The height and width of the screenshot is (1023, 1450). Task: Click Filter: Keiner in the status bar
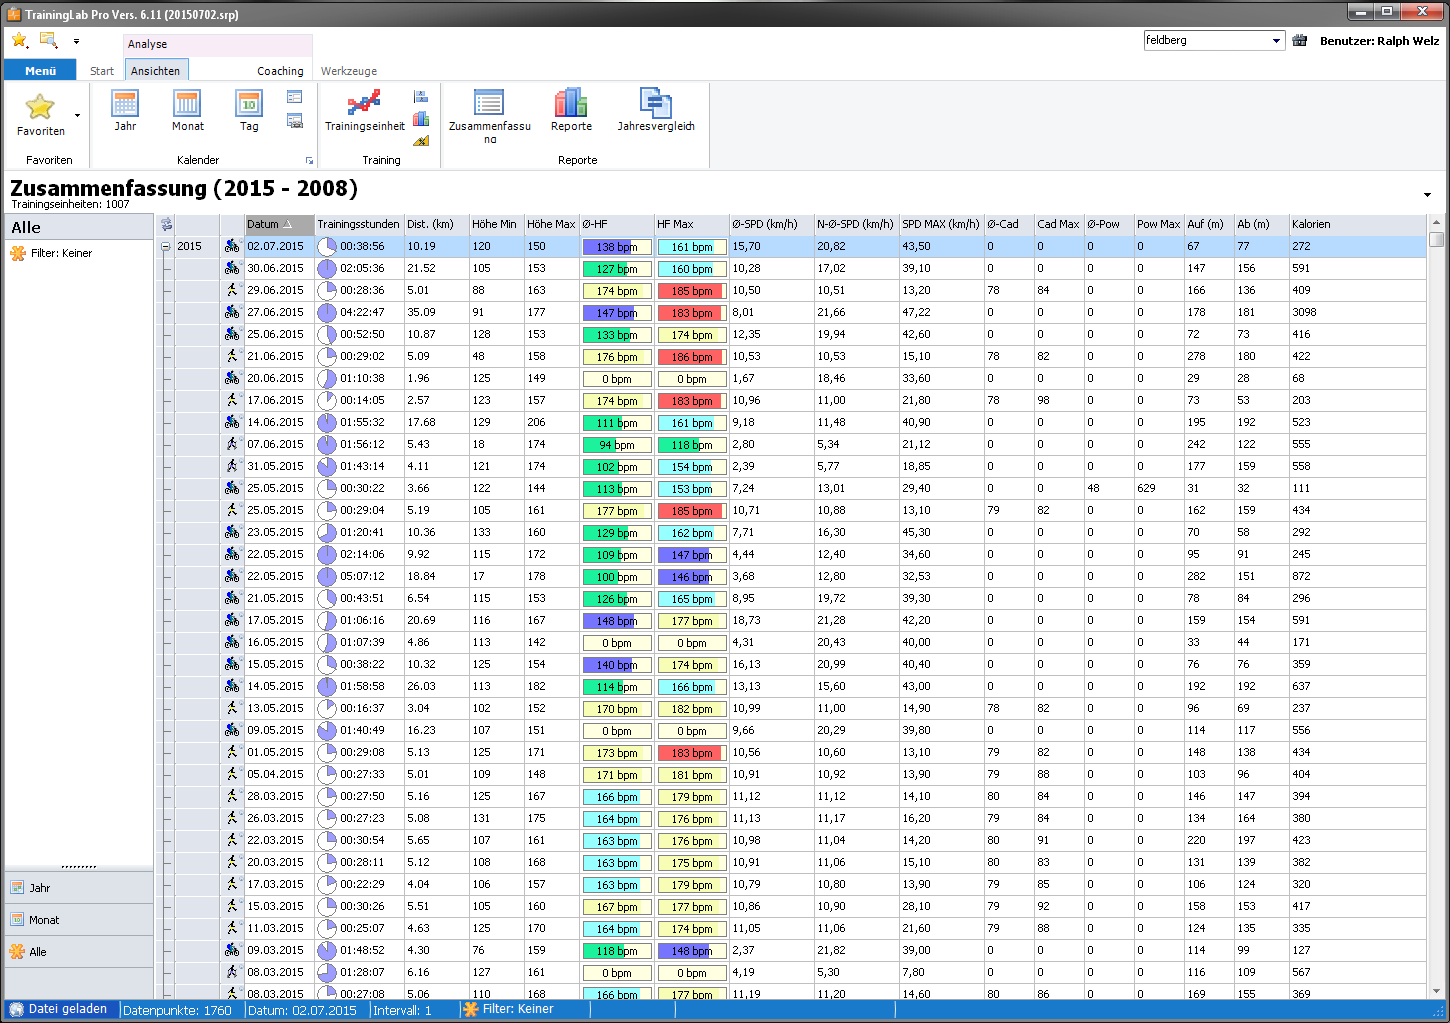(518, 1010)
